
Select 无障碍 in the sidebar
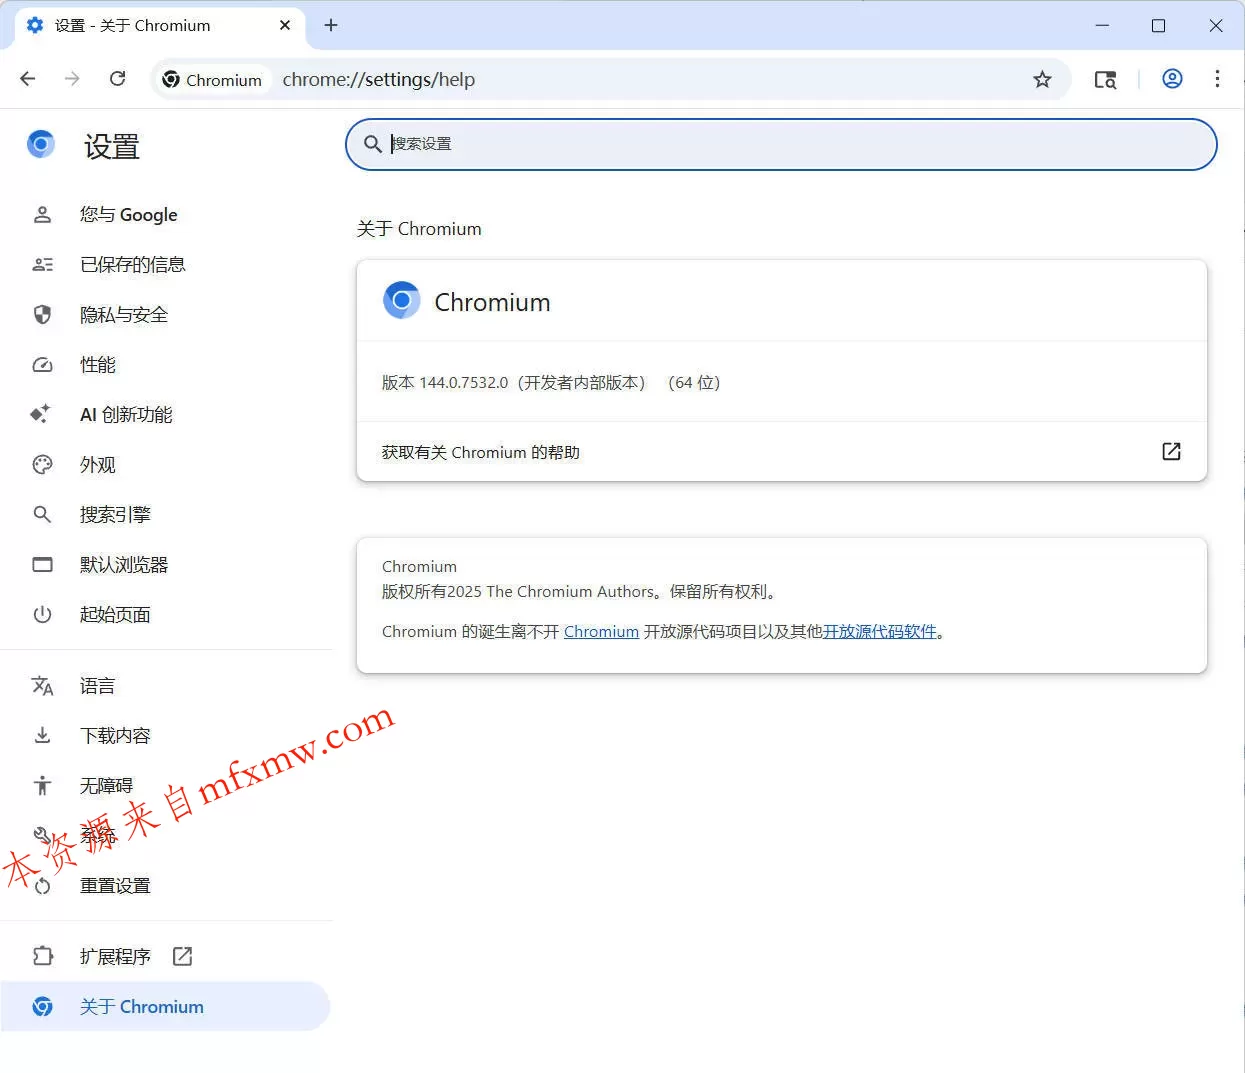pos(165,786)
